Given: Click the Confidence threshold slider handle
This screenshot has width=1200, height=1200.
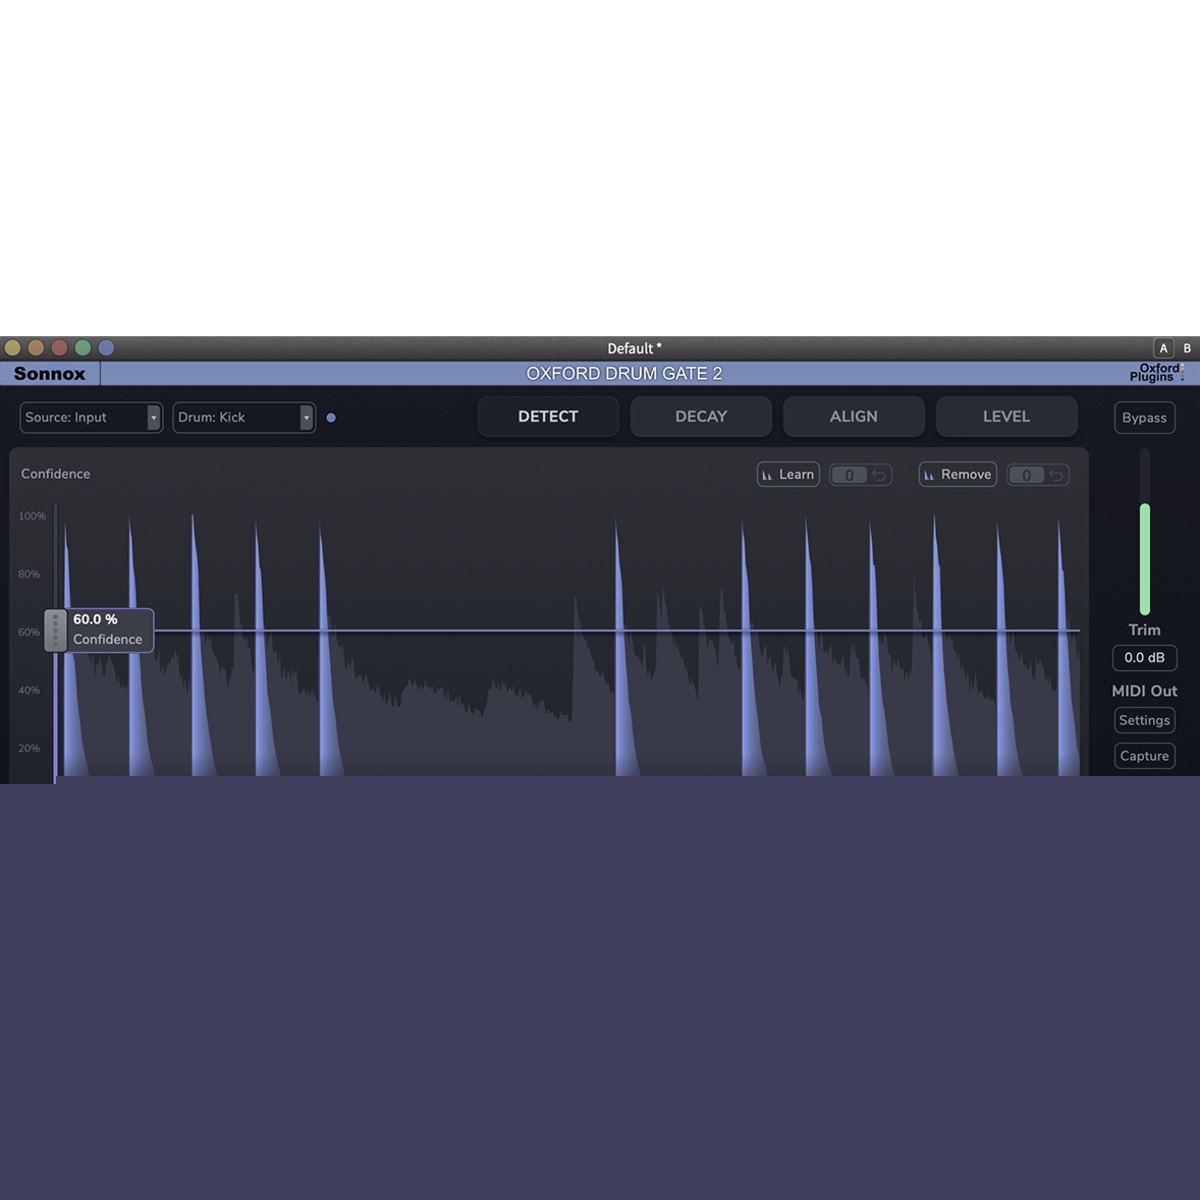Looking at the screenshot, I should tap(55, 631).
